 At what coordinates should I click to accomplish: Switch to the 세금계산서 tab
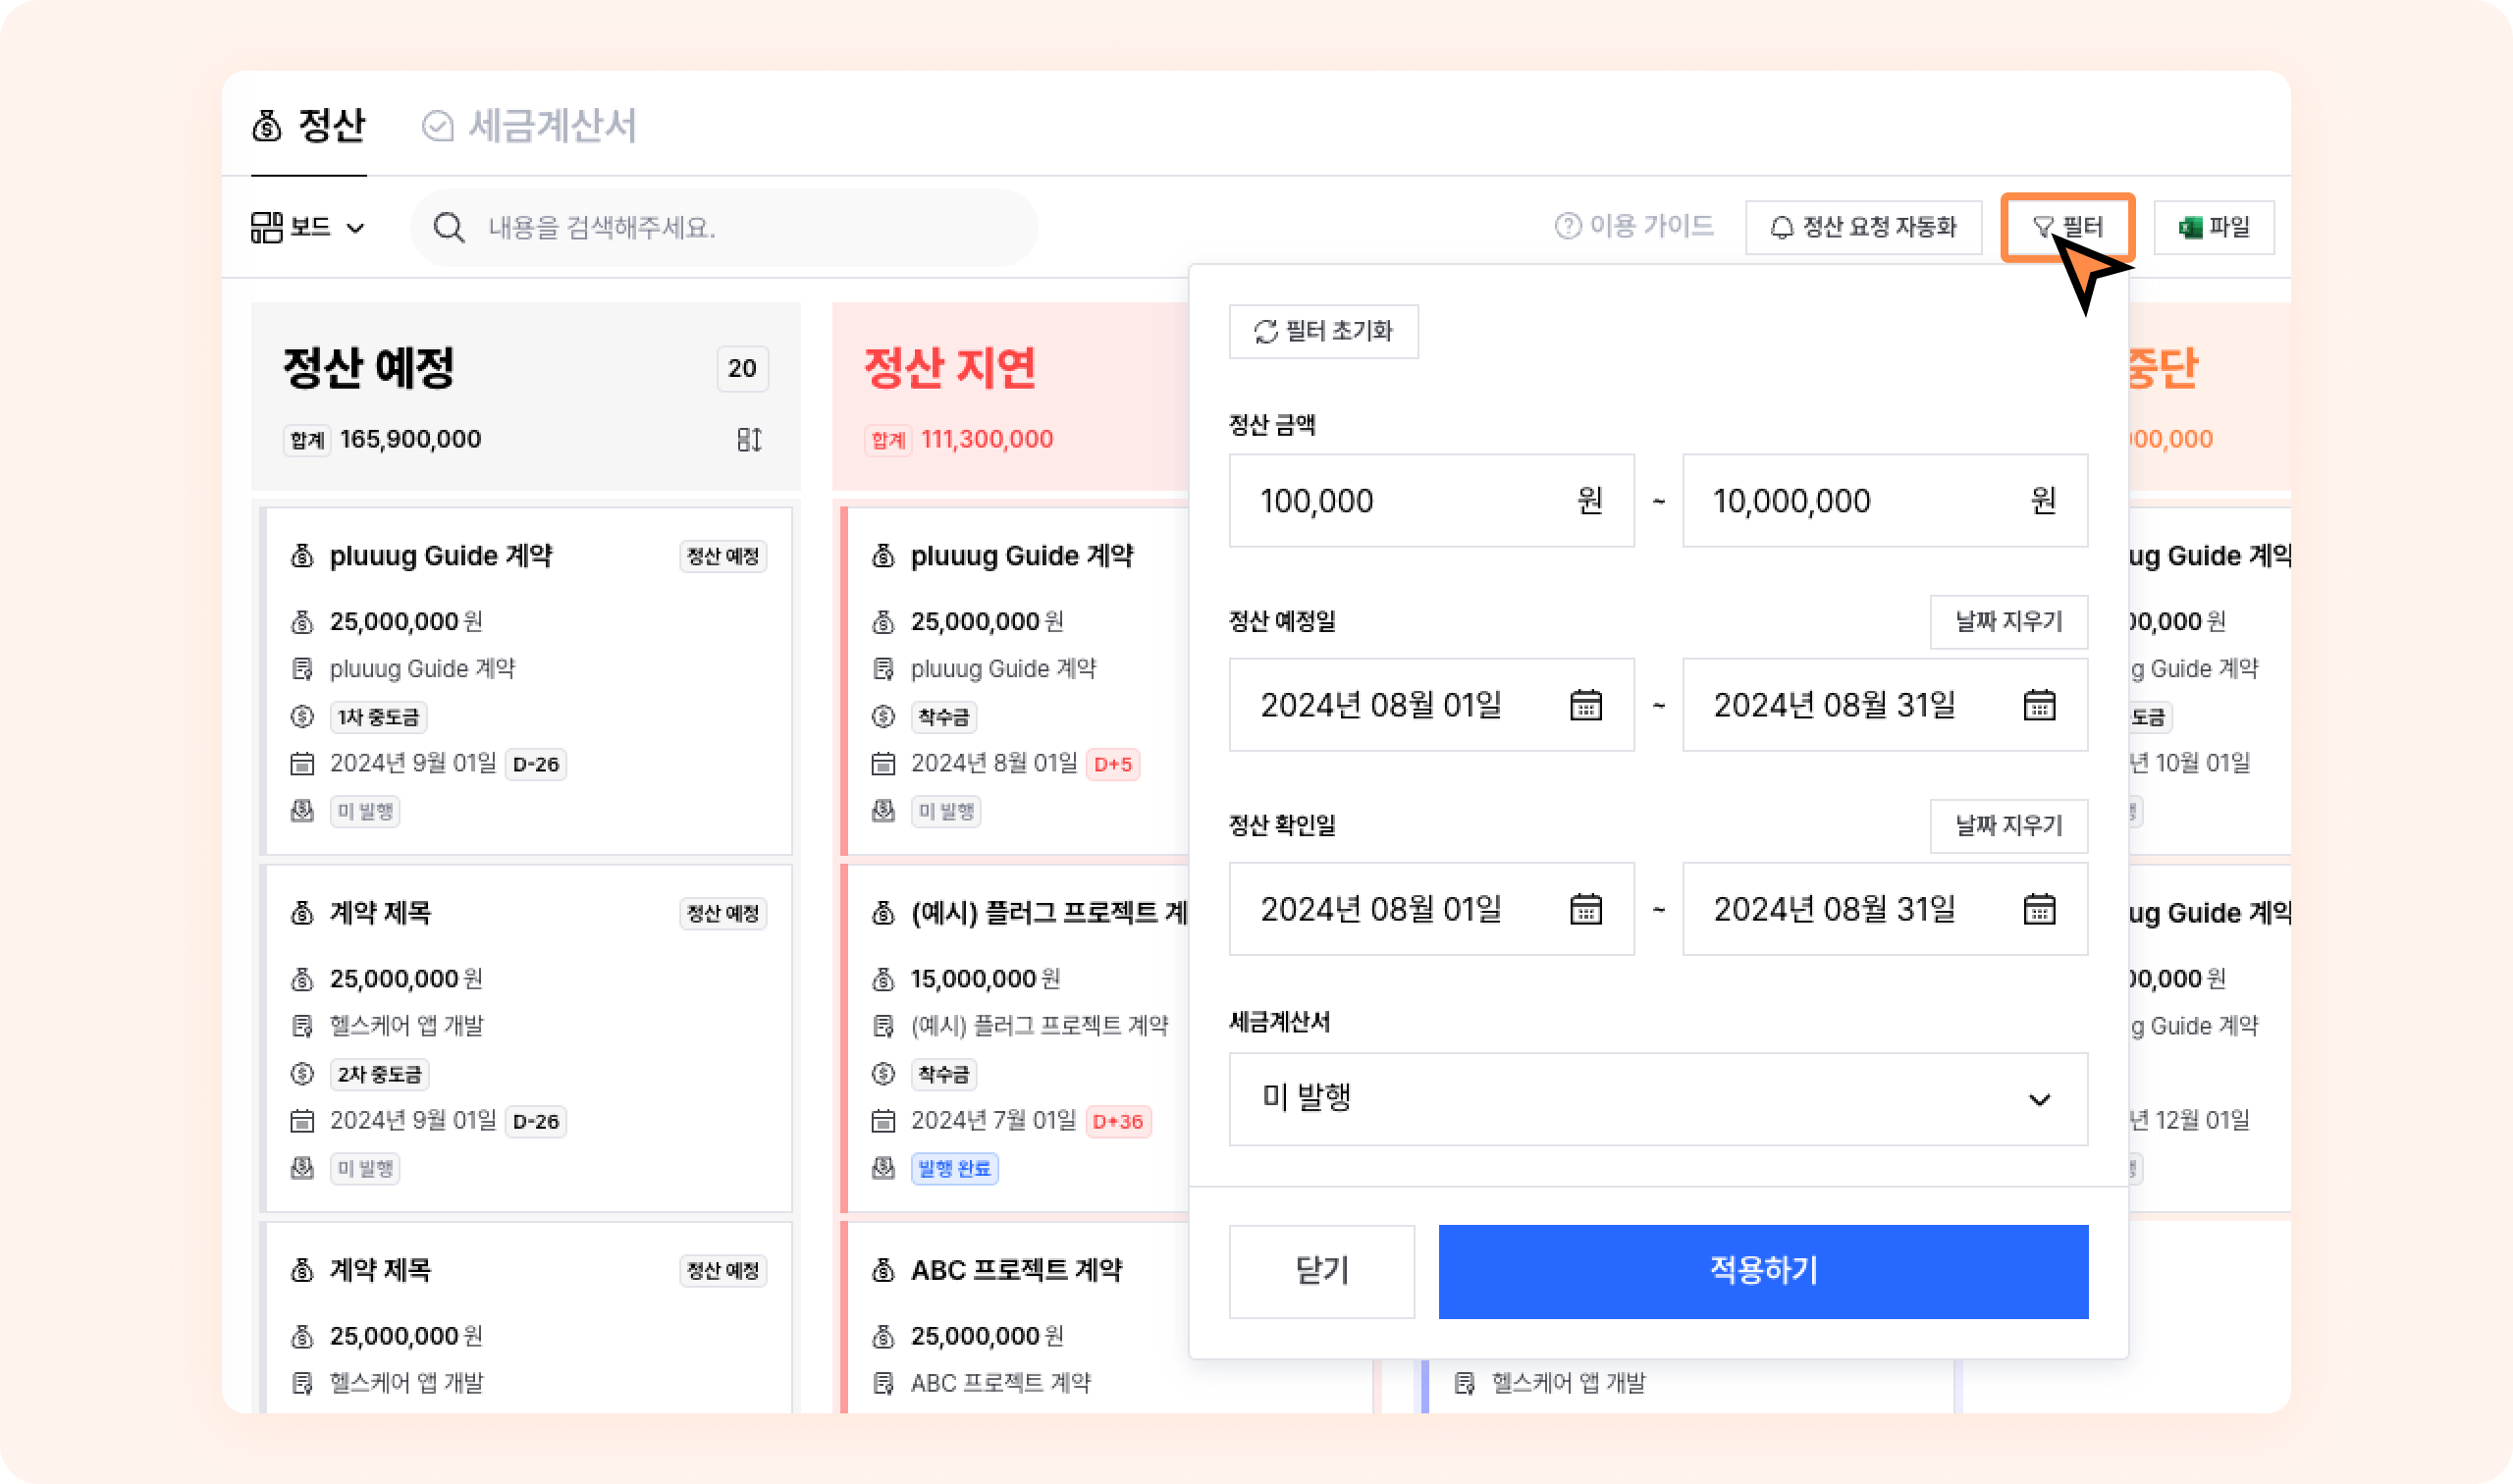tap(529, 126)
